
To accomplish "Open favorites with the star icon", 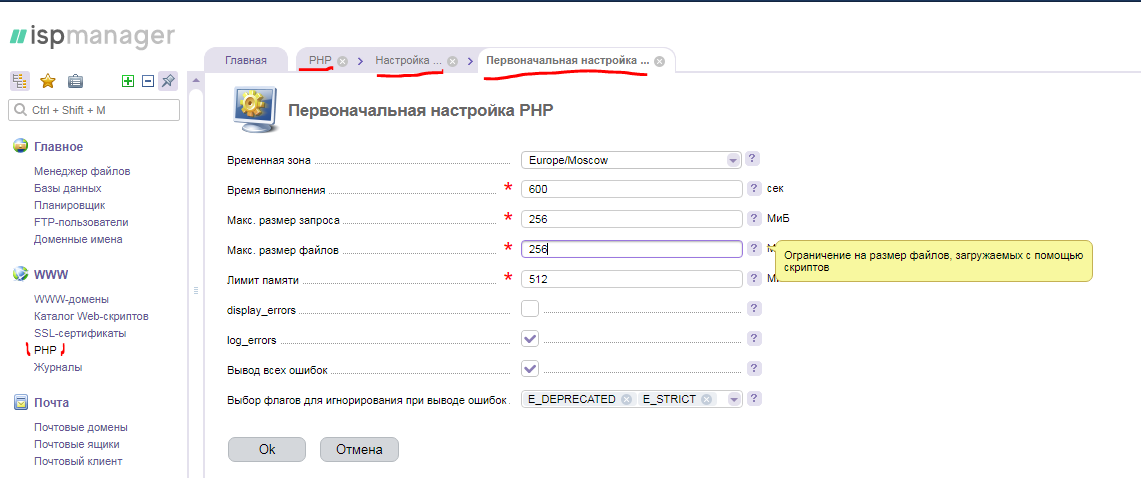I will (x=47, y=82).
